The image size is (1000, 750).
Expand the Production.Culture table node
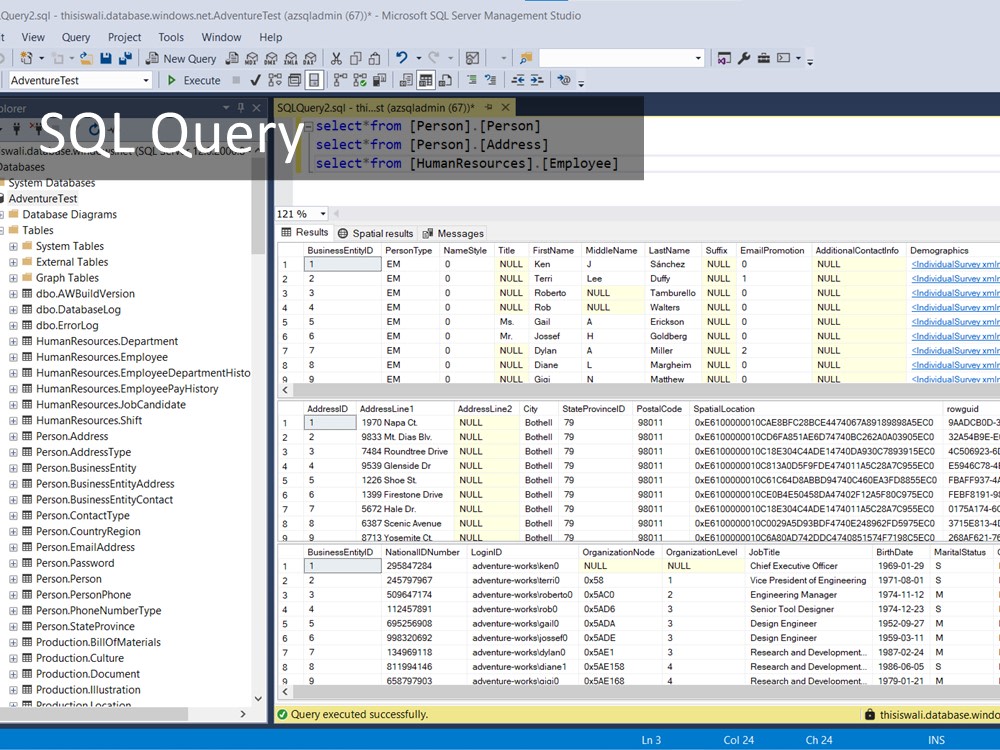point(13,658)
